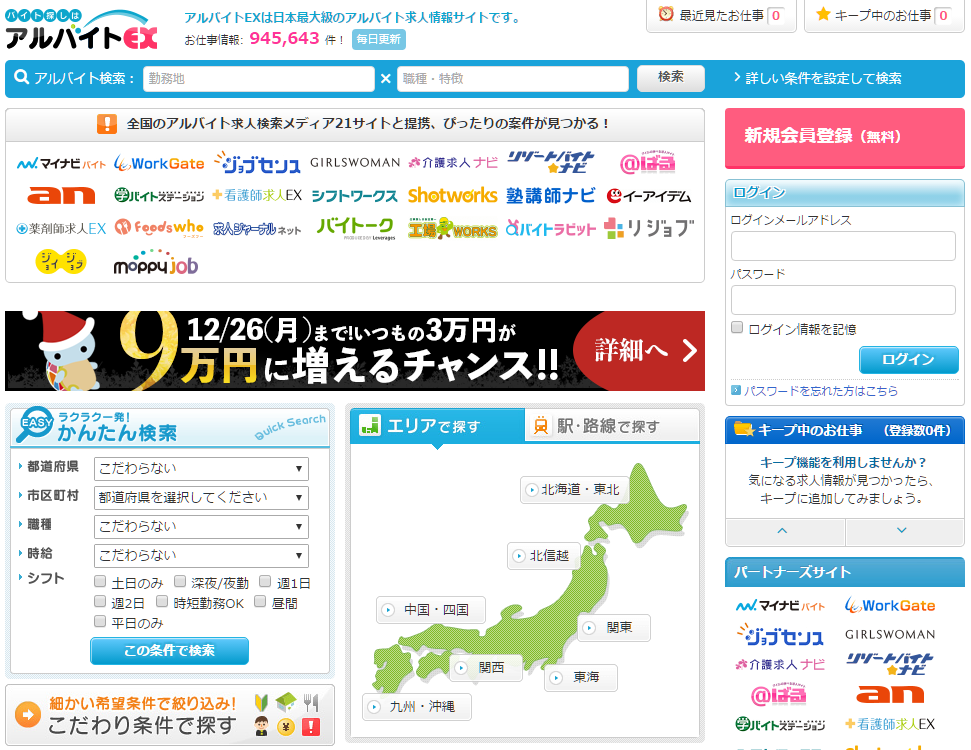Viewport: 971px width, 750px height.
Task: Check the 昼間 shift checkbox
Action: 260,601
